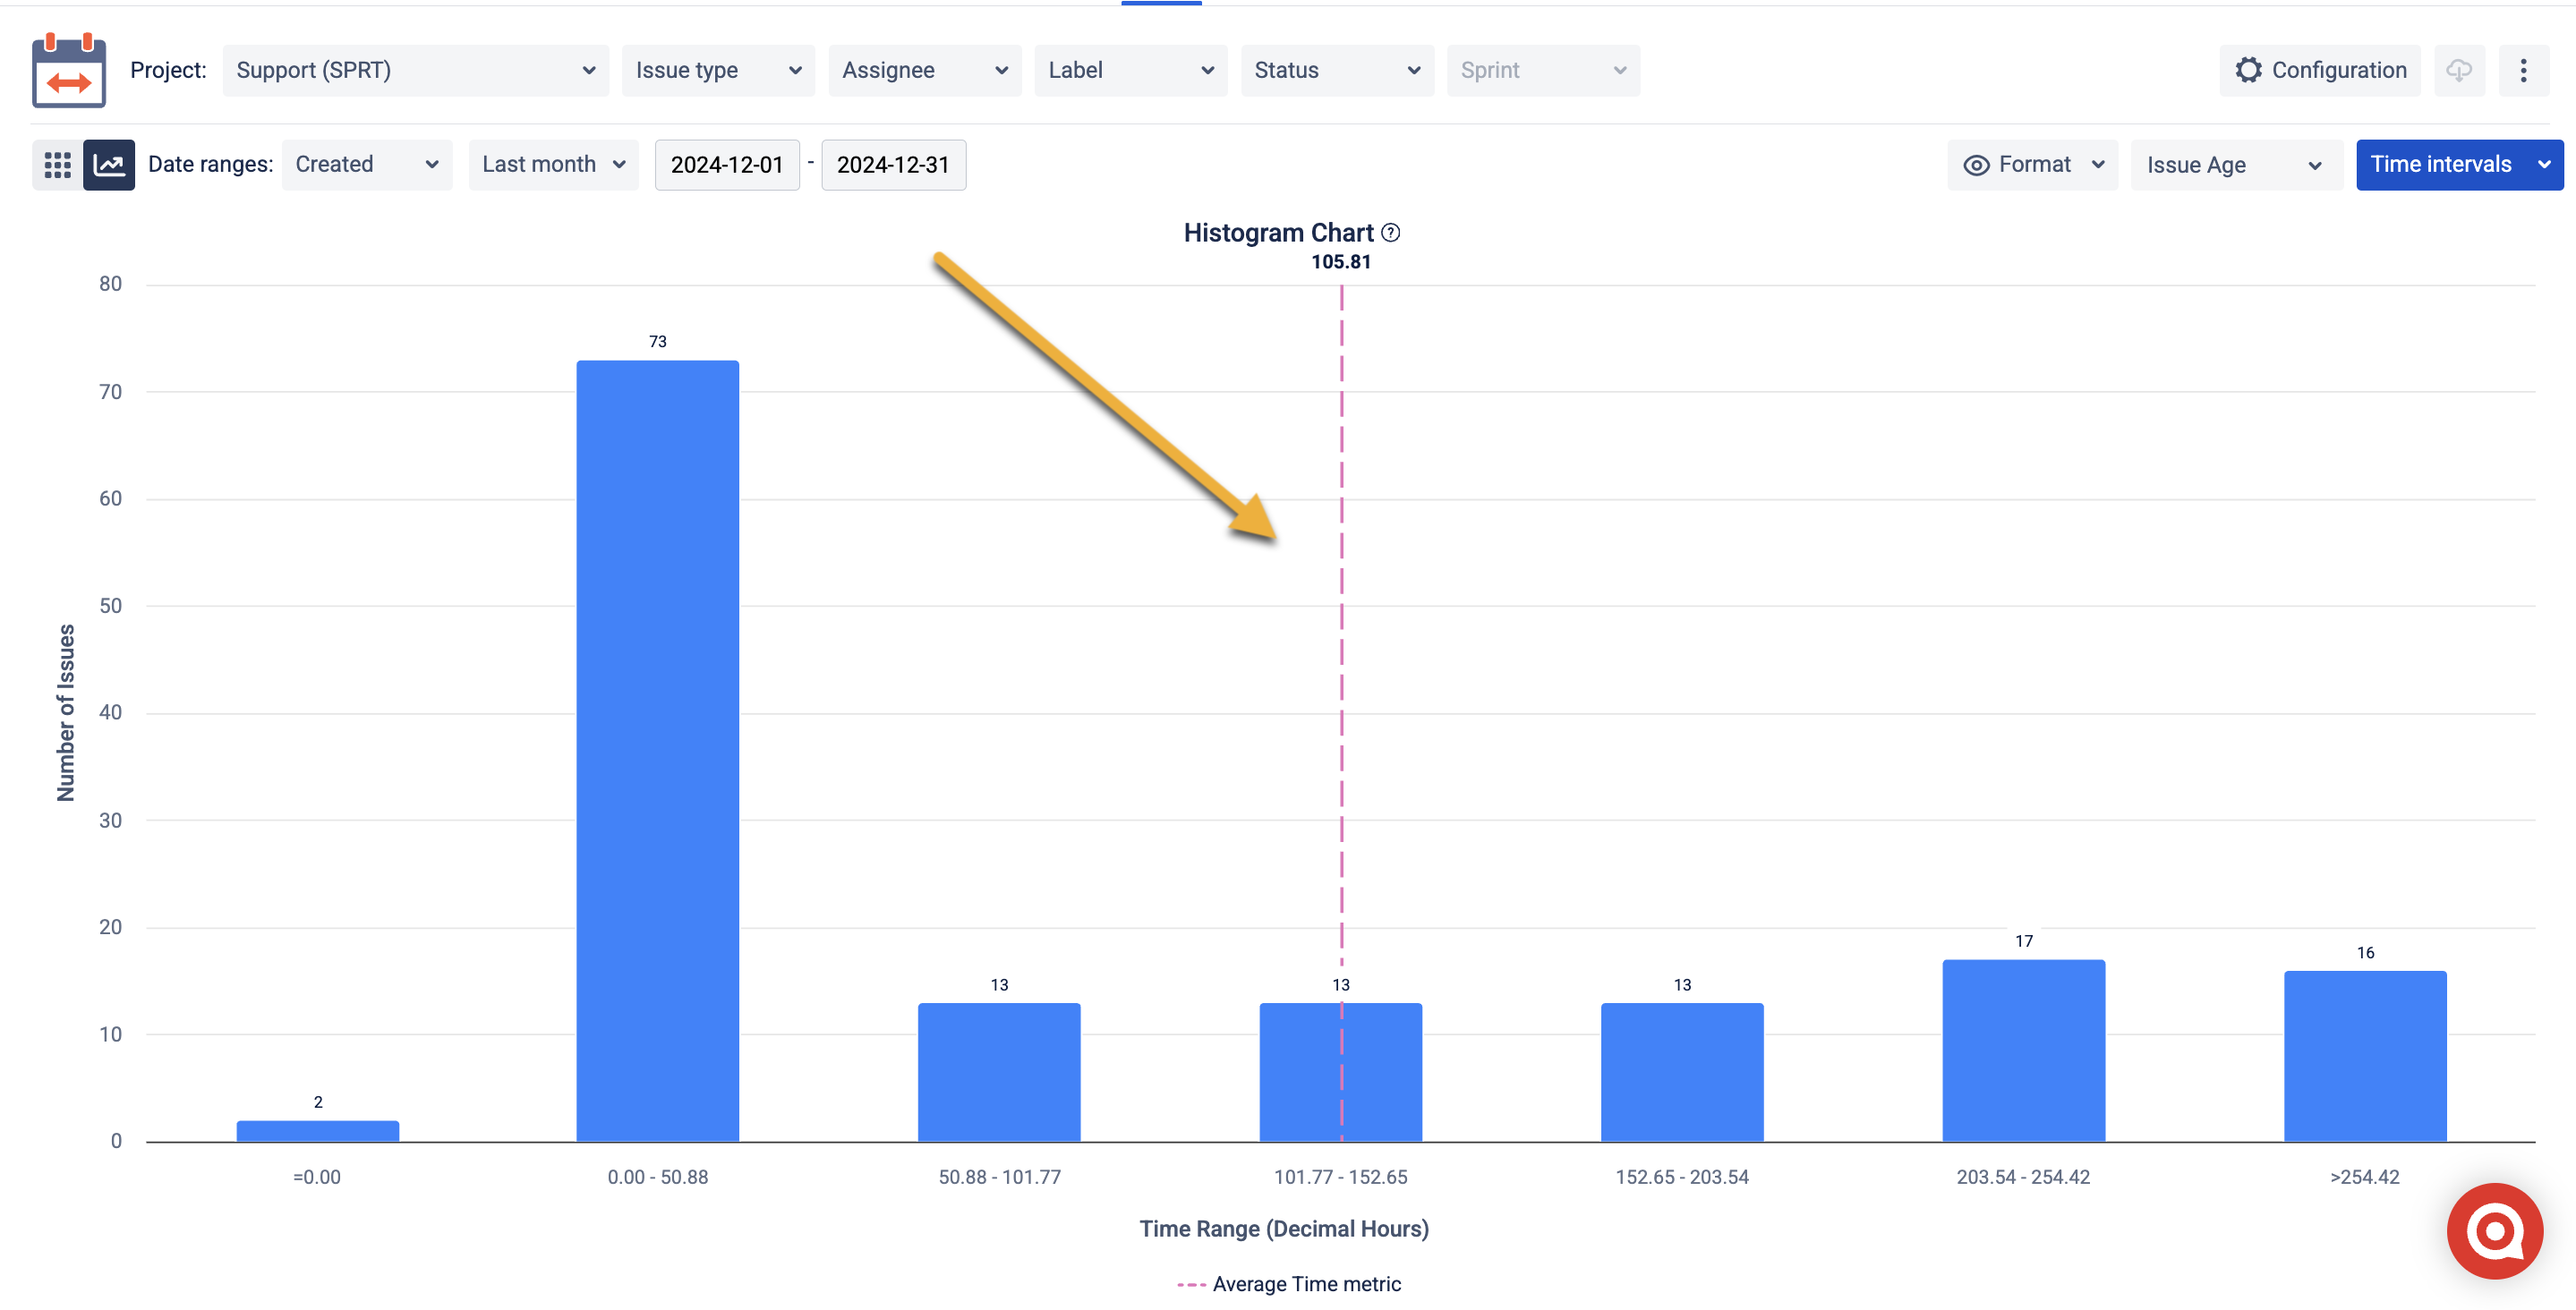Viewport: 2576px width, 1310px height.
Task: Open the three-dot more options menu
Action: click(2525, 70)
